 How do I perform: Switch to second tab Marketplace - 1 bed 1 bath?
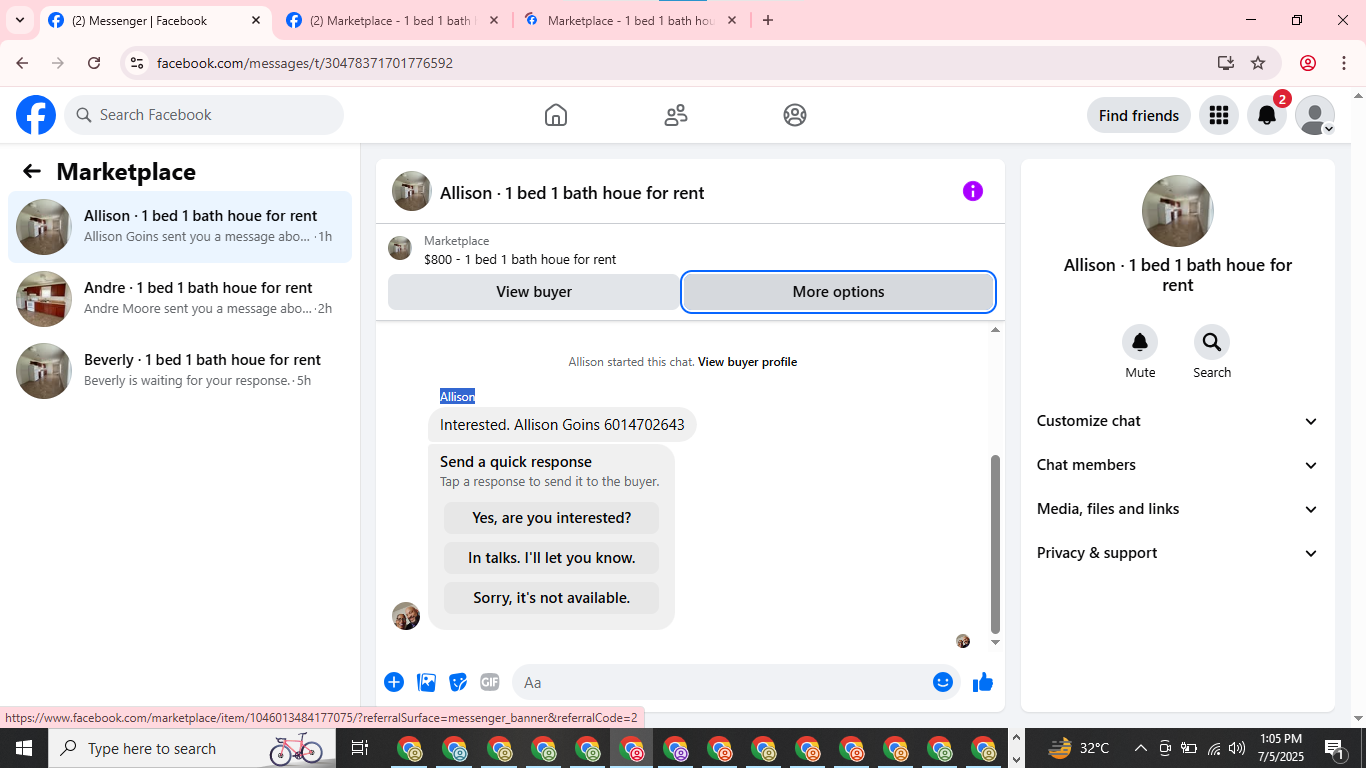click(x=392, y=21)
